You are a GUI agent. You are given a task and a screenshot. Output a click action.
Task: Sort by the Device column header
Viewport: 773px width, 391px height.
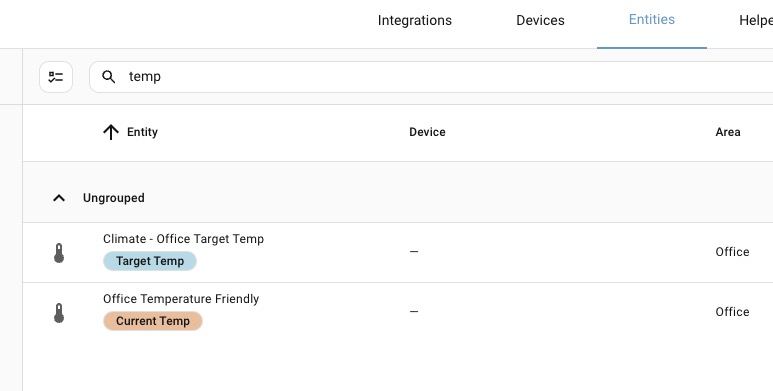(x=427, y=132)
